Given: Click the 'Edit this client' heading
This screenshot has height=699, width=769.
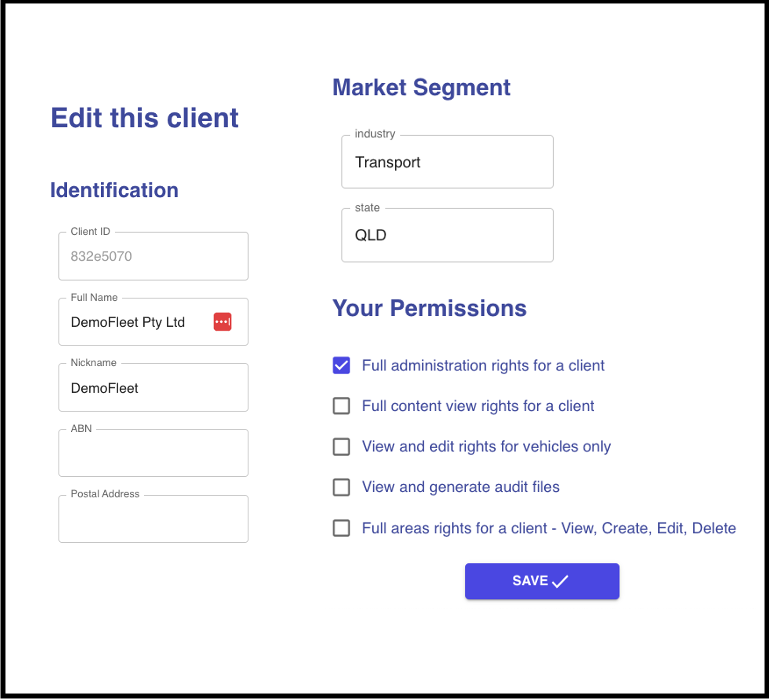Looking at the screenshot, I should (x=145, y=118).
